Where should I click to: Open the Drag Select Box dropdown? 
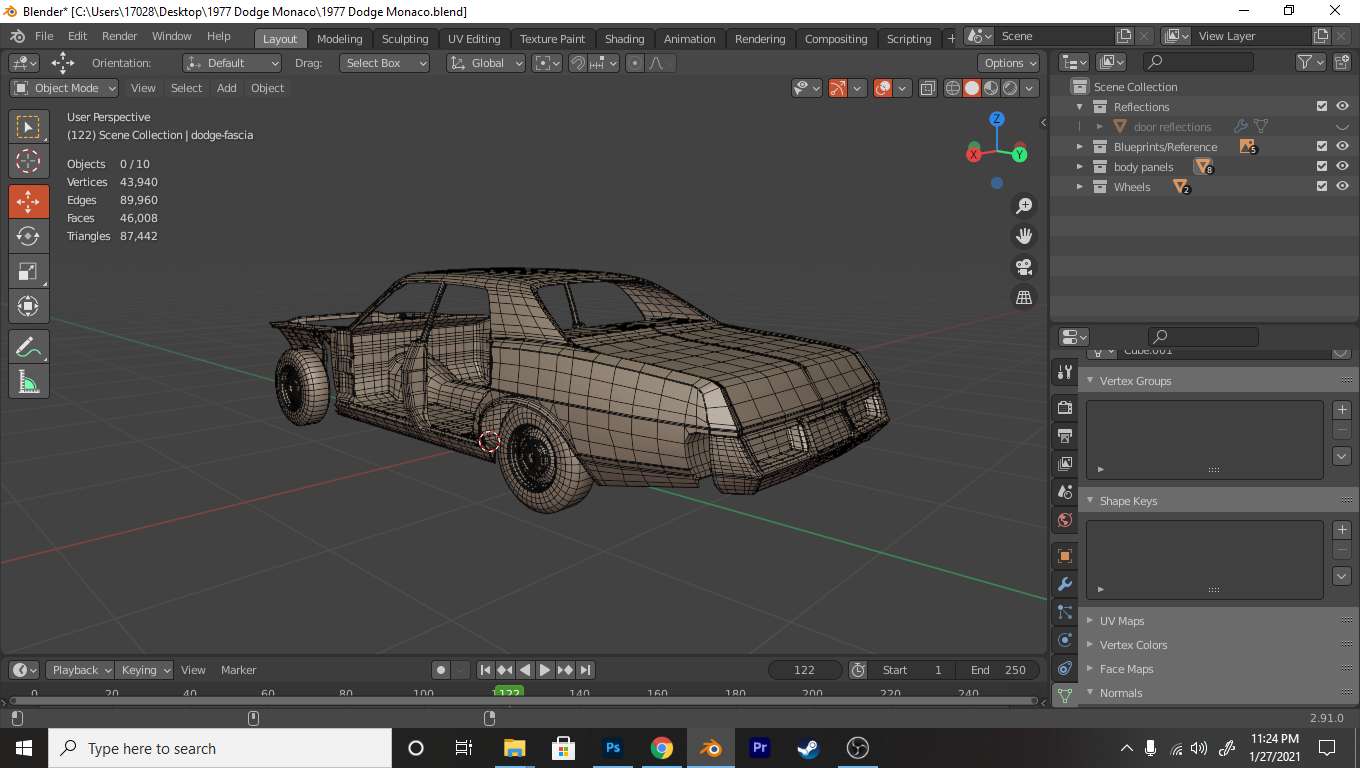click(x=384, y=63)
